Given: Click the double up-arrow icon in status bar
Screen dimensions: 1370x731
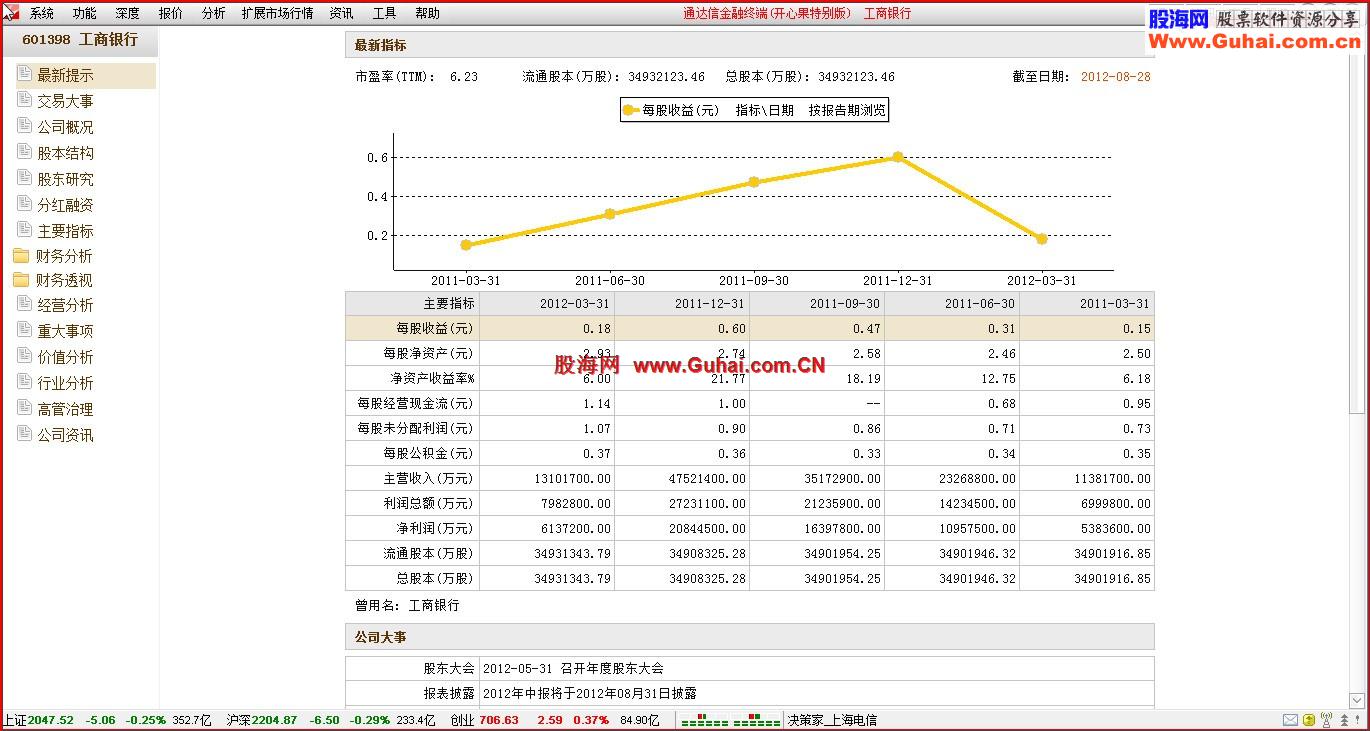Looking at the screenshot, I should (x=1342, y=720).
